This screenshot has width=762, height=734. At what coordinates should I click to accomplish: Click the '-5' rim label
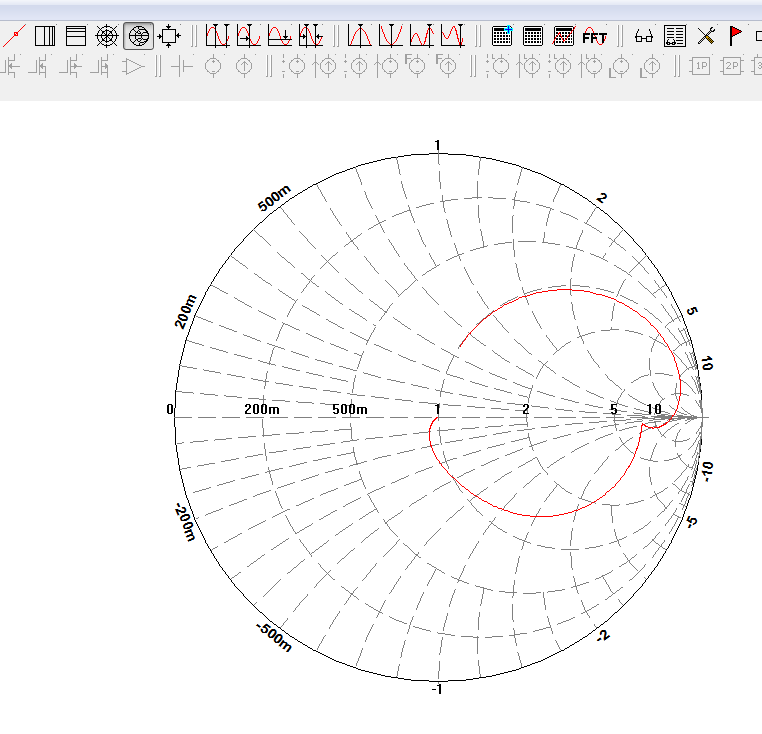pos(692,522)
